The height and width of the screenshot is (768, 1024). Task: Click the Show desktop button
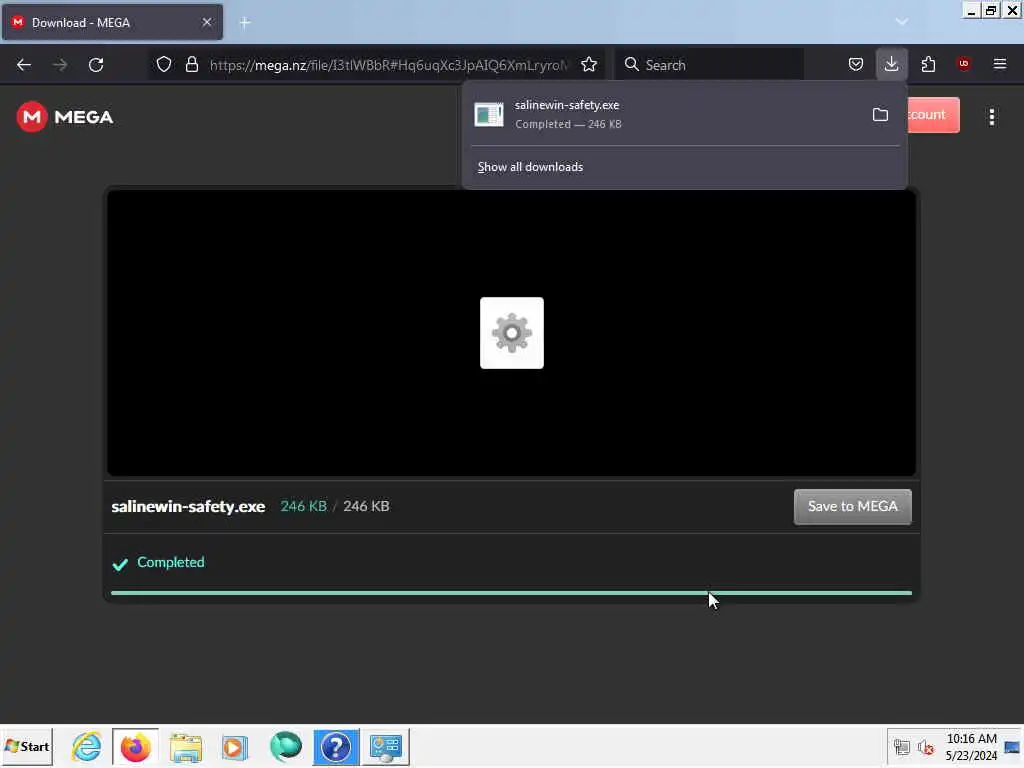pyautogui.click(x=1012, y=747)
